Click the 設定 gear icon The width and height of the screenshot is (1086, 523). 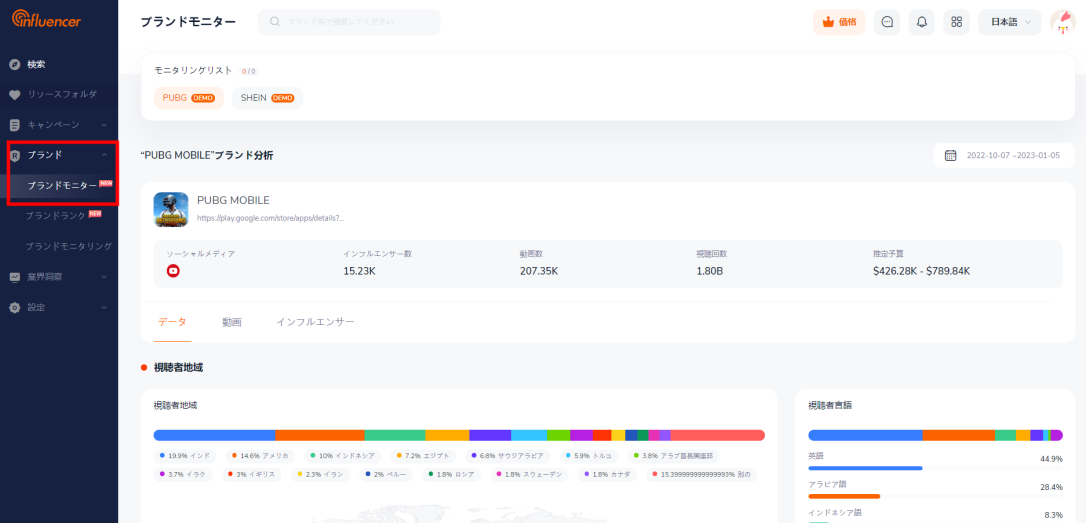click(x=15, y=307)
